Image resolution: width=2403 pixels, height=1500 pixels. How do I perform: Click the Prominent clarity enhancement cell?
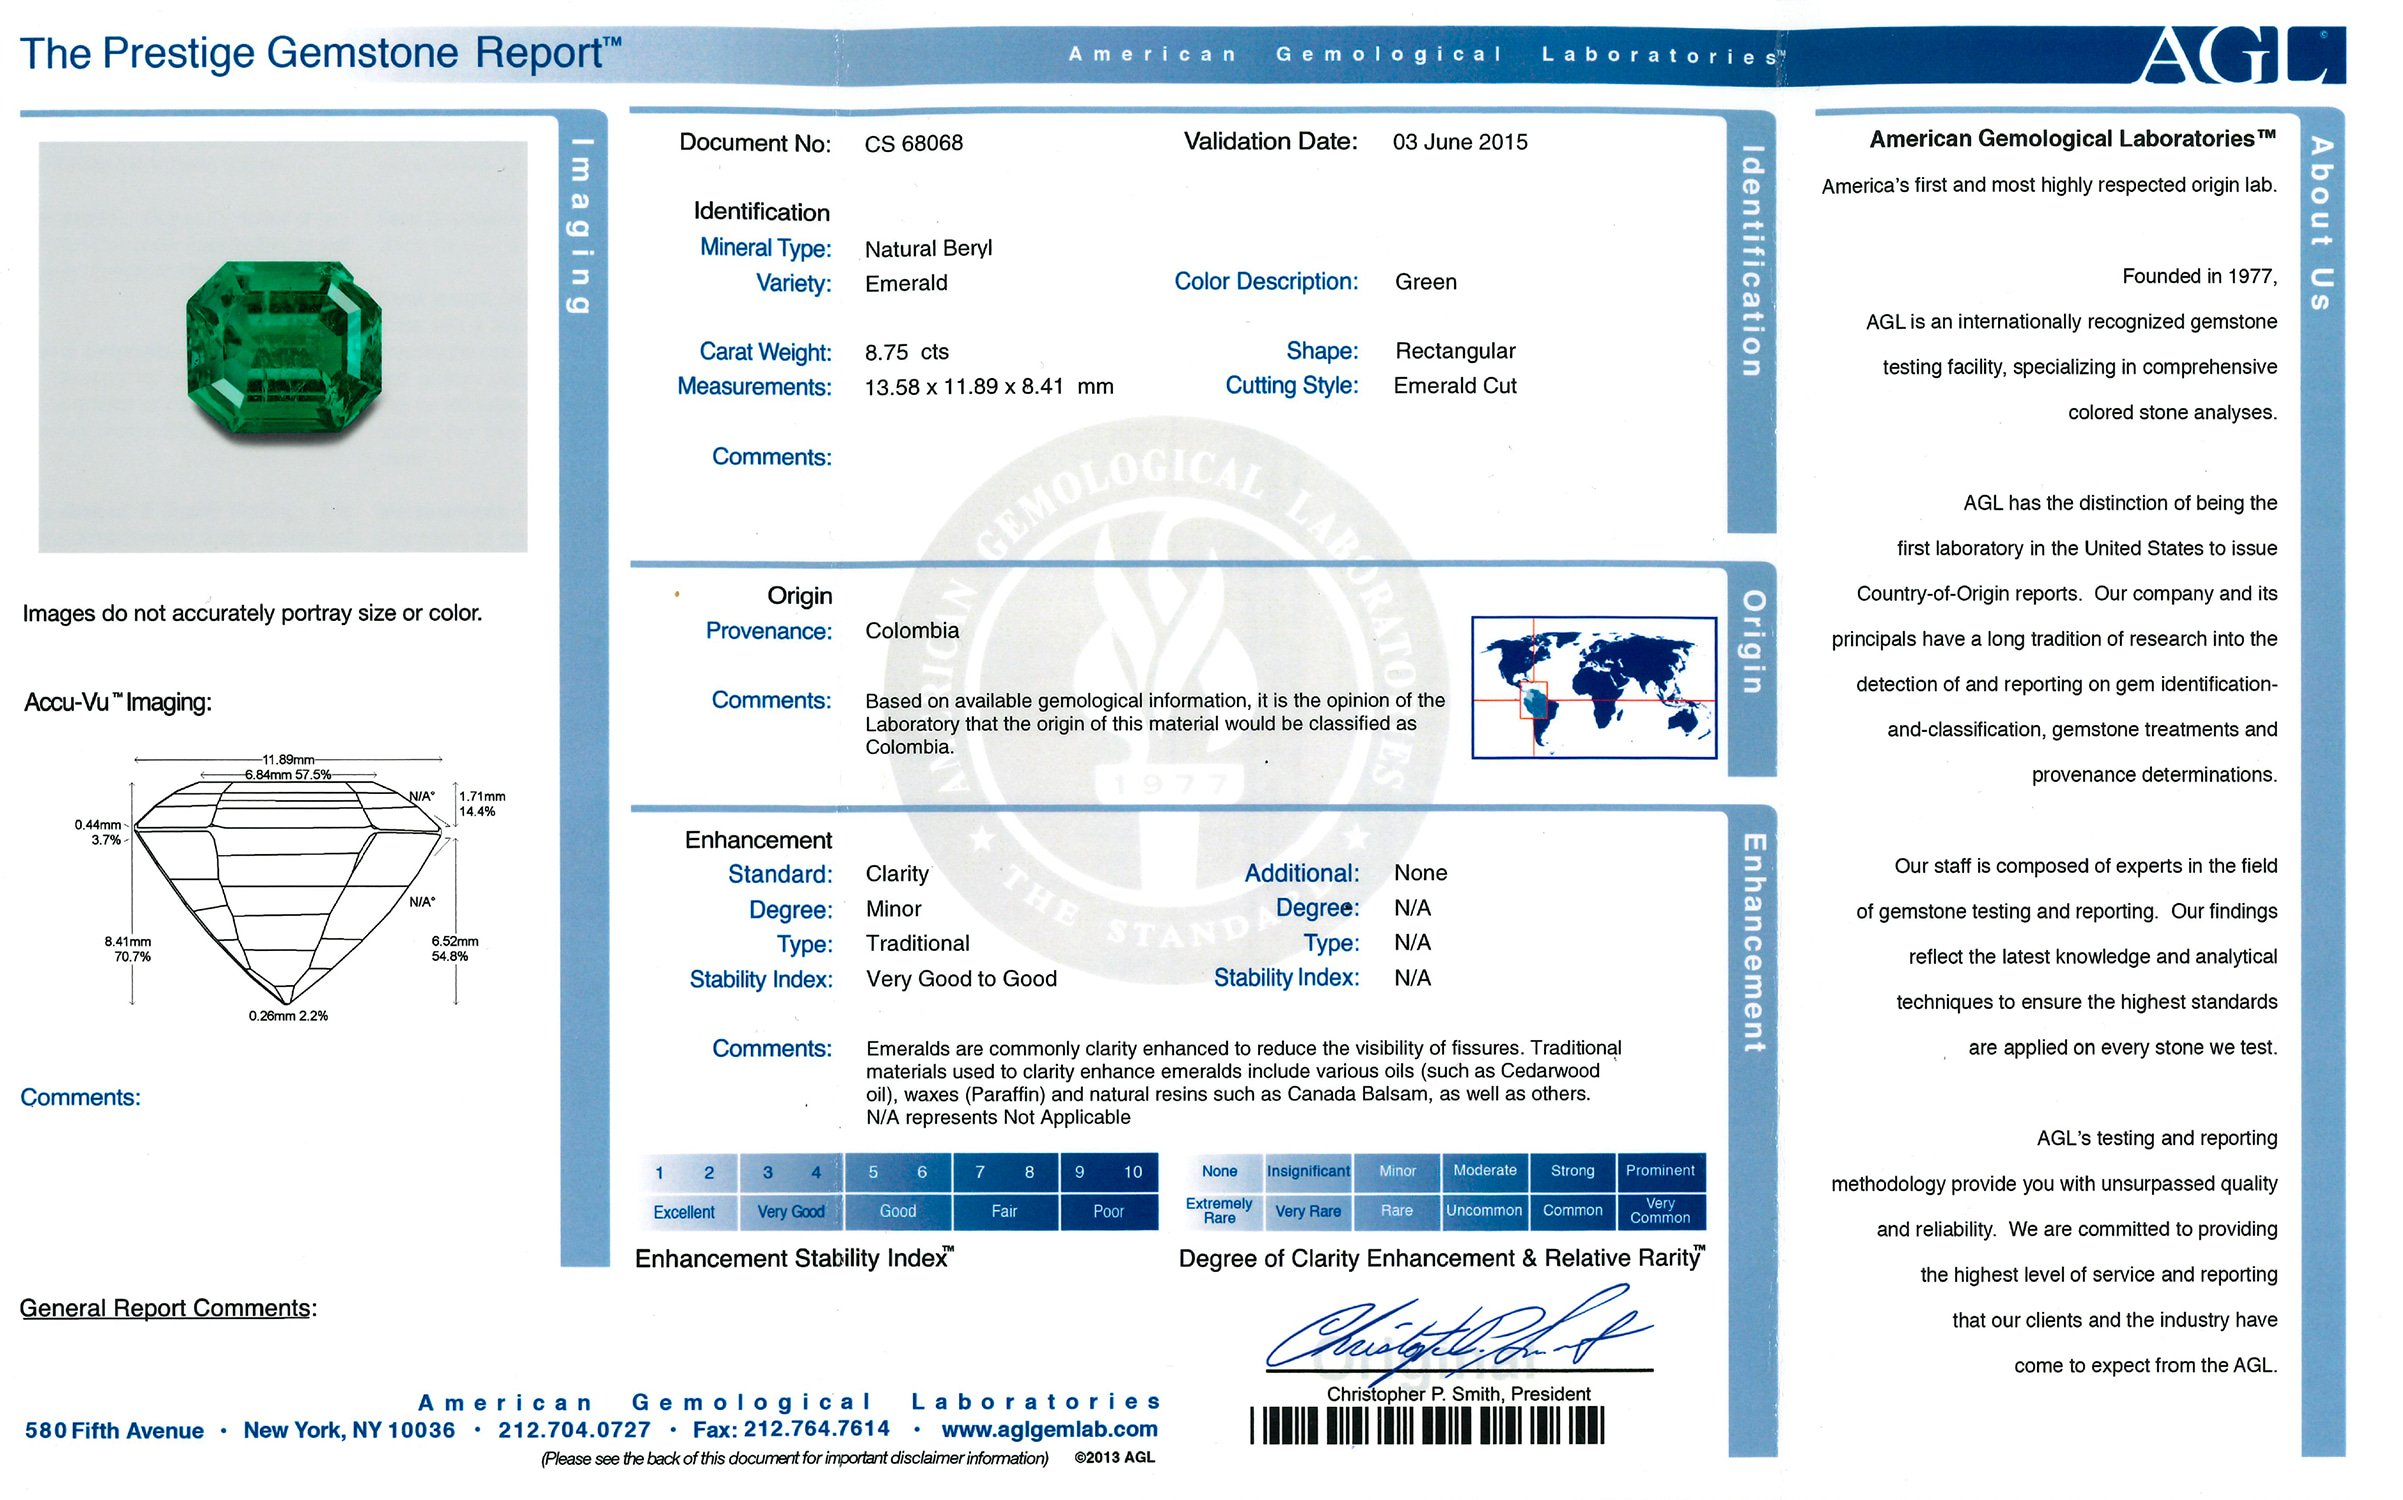click(x=1660, y=1171)
